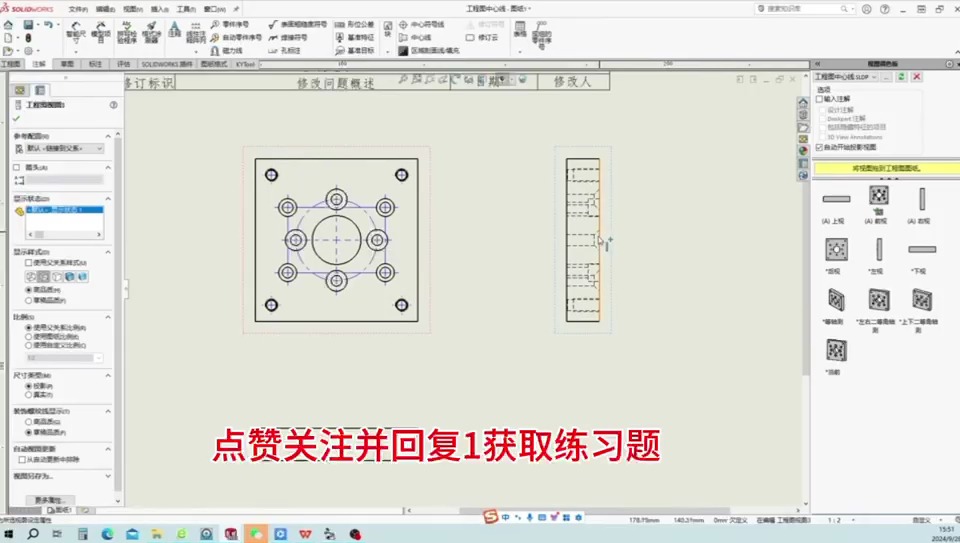Switch to the Sketch (草图) tab
960x543 pixels.
(x=67, y=64)
